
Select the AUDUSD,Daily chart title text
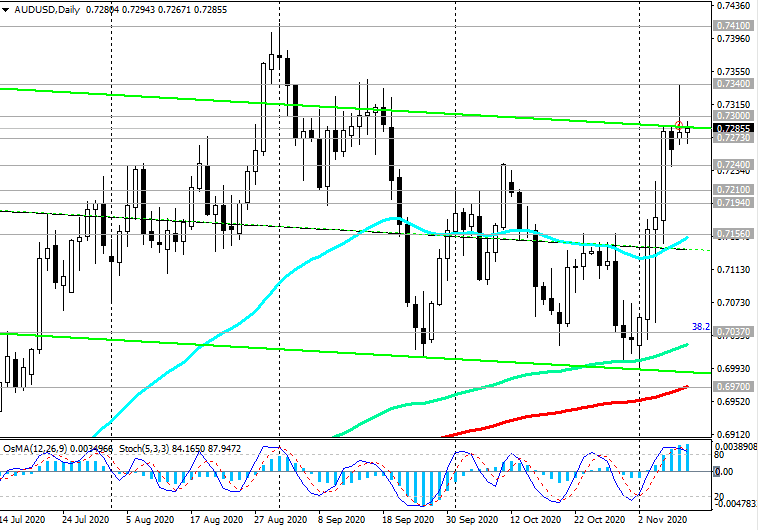coord(47,10)
